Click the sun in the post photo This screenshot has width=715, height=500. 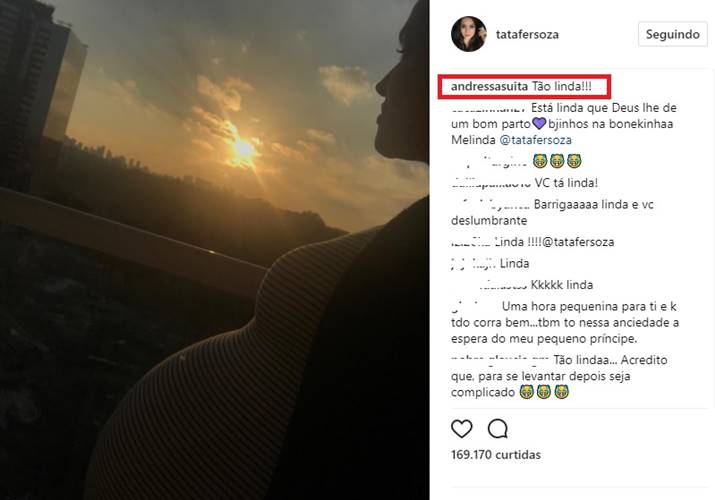(243, 147)
